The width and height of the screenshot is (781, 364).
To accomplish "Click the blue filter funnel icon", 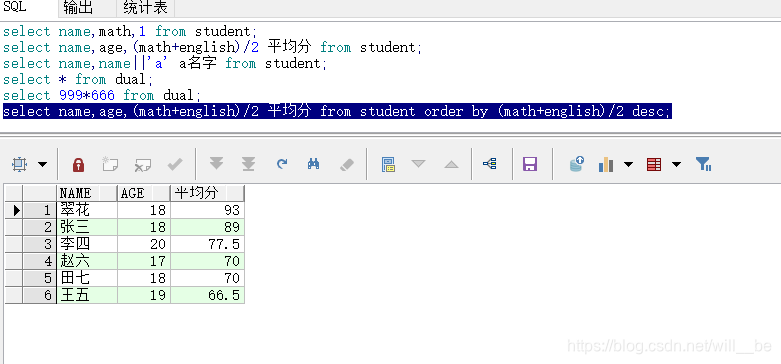I will click(x=703, y=164).
